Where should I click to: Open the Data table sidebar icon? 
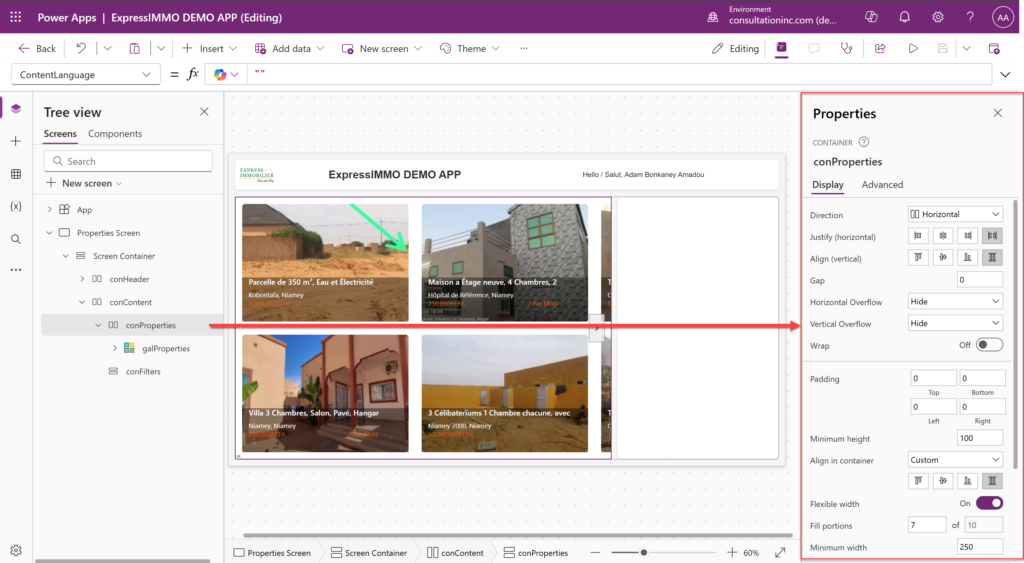pyautogui.click(x=16, y=174)
